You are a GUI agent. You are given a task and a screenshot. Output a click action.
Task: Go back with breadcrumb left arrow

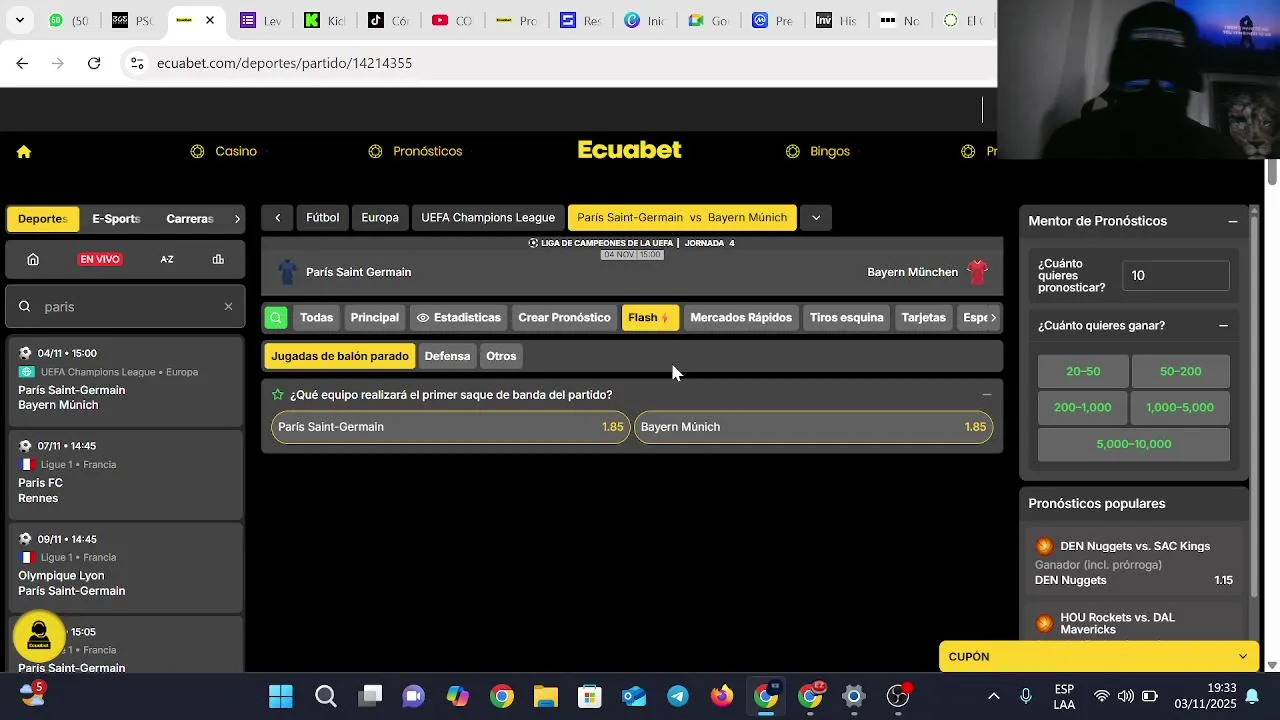pyautogui.click(x=277, y=218)
